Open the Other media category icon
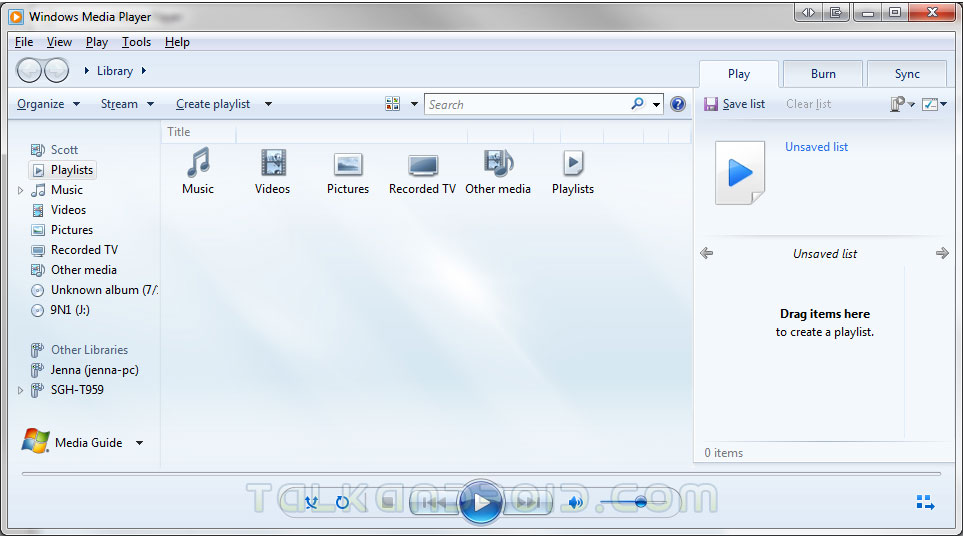The image size is (963, 537). (x=498, y=163)
